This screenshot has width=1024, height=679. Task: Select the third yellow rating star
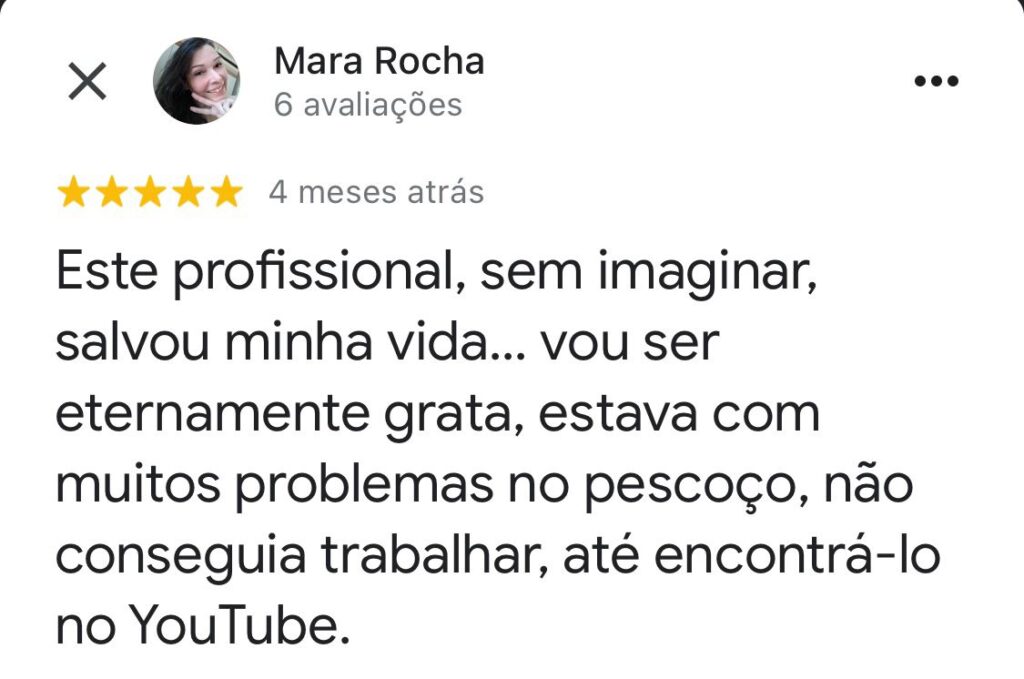click(x=150, y=192)
